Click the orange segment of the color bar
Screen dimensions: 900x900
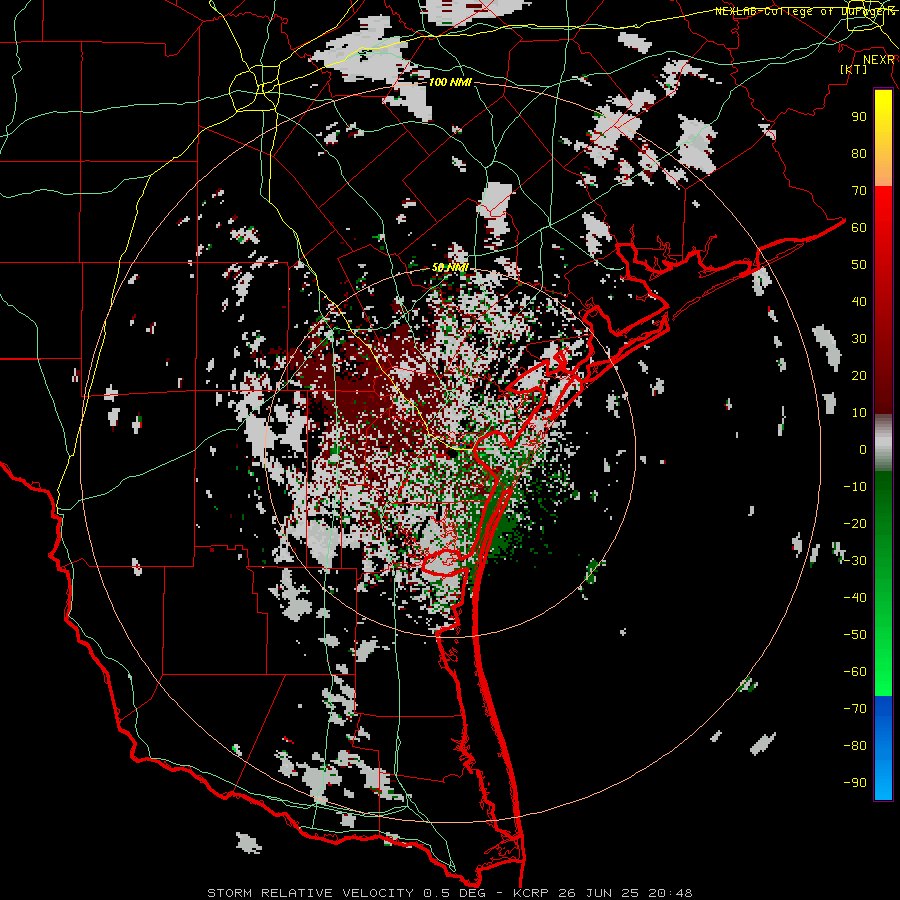click(883, 166)
